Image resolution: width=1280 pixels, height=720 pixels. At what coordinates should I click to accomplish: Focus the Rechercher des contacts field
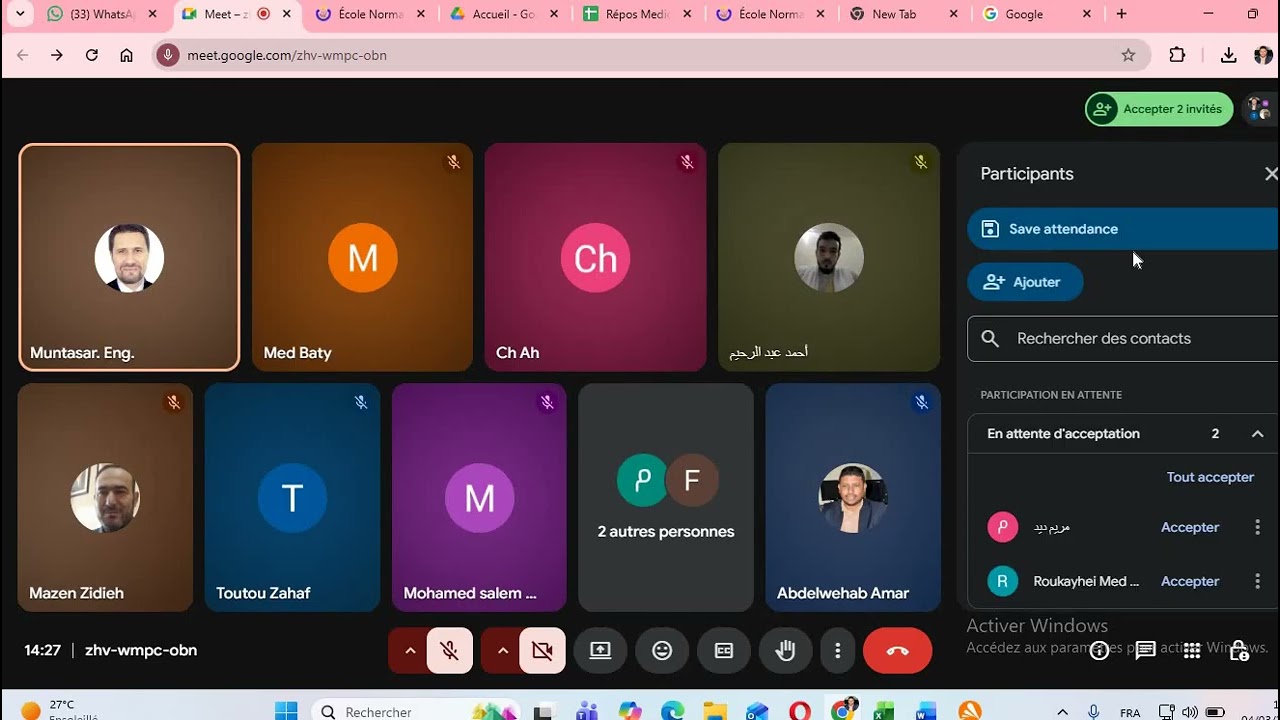click(x=1123, y=339)
